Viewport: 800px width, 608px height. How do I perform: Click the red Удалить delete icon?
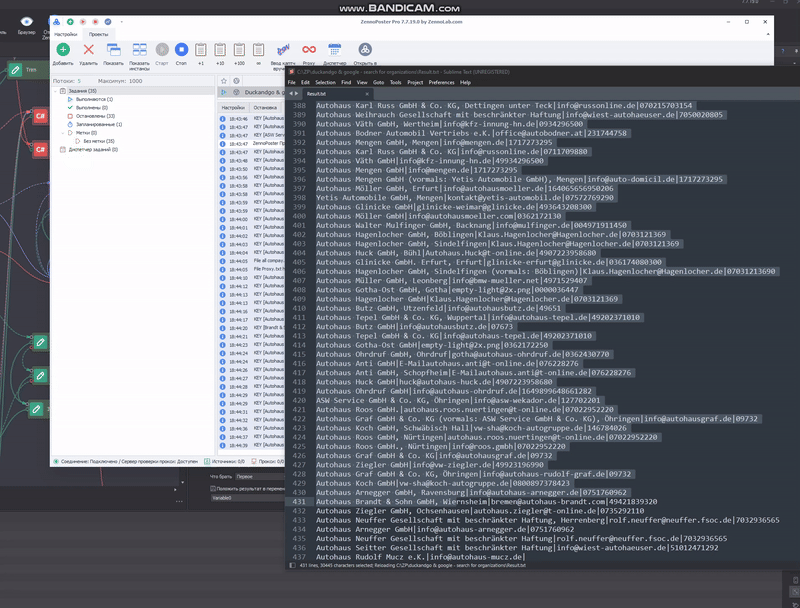(x=88, y=50)
